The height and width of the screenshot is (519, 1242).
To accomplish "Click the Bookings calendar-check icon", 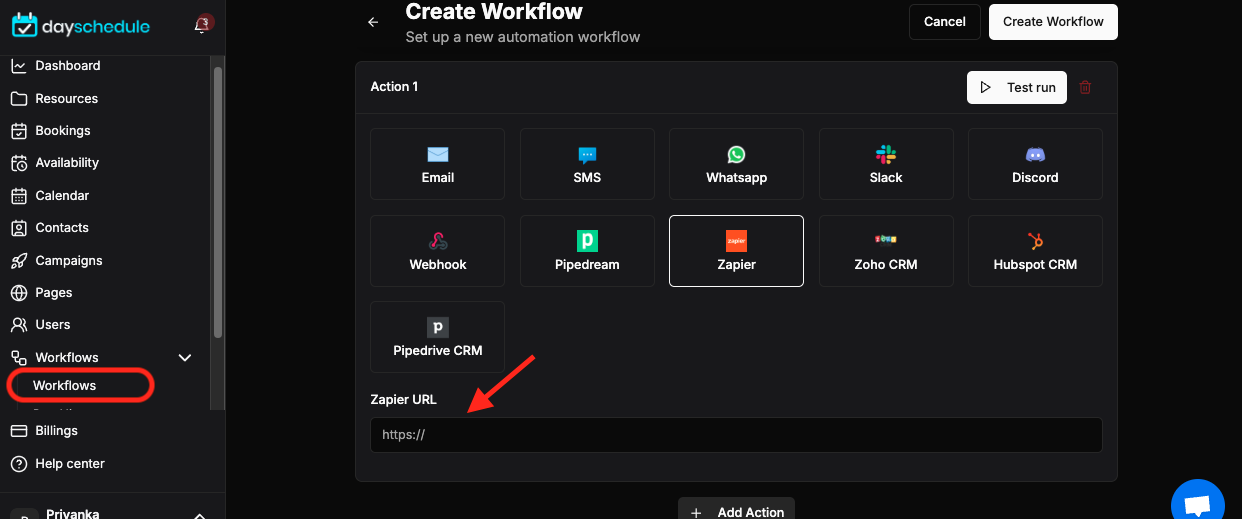I will 18,131.
